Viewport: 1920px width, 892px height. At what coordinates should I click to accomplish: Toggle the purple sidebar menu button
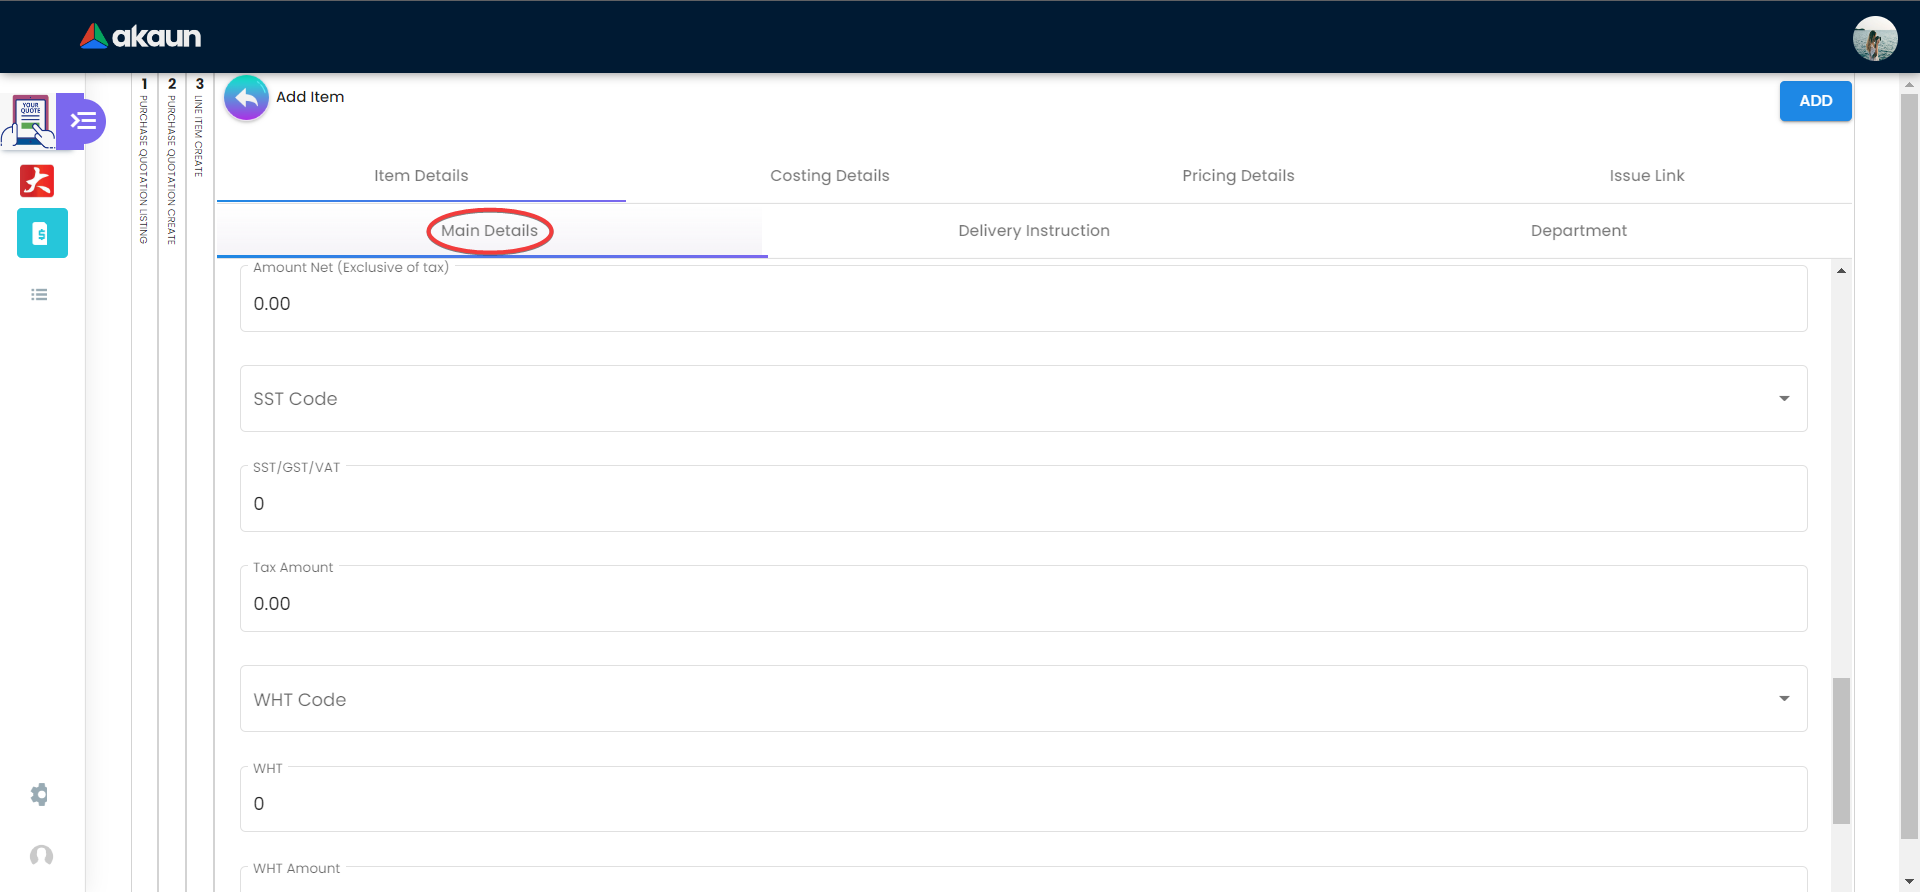[x=82, y=121]
